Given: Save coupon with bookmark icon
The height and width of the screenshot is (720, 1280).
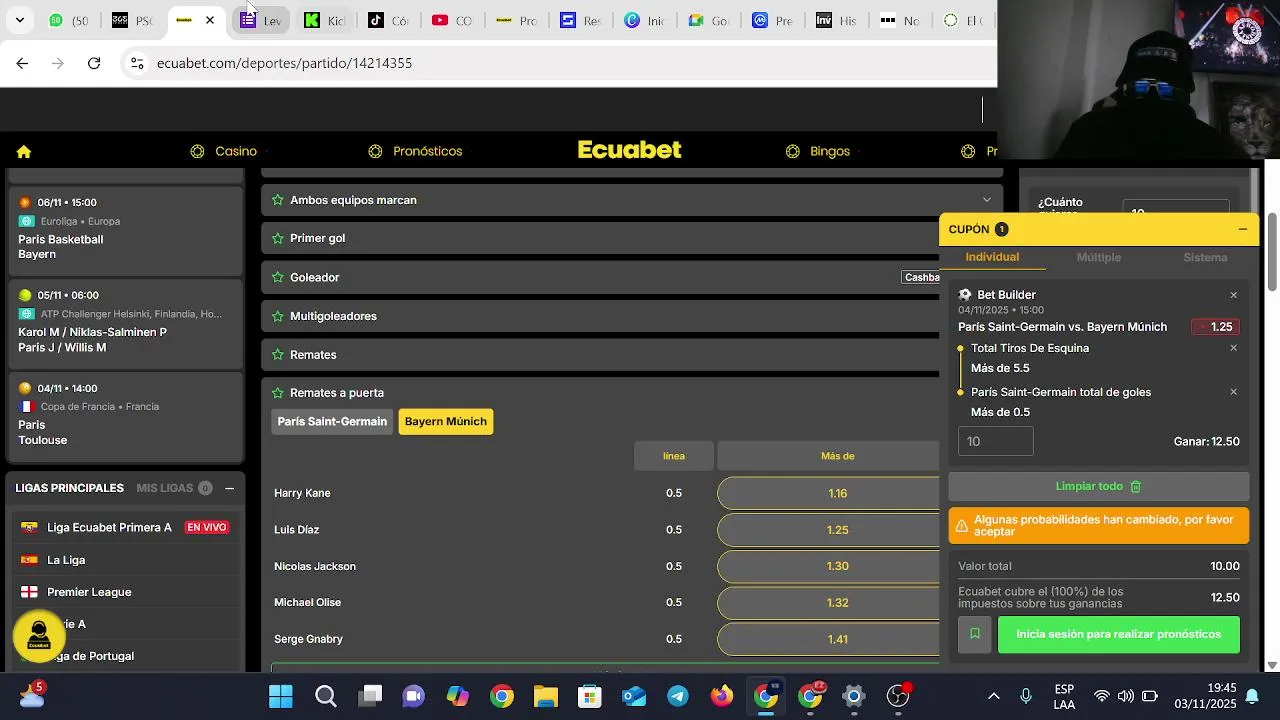Looking at the screenshot, I should point(974,634).
